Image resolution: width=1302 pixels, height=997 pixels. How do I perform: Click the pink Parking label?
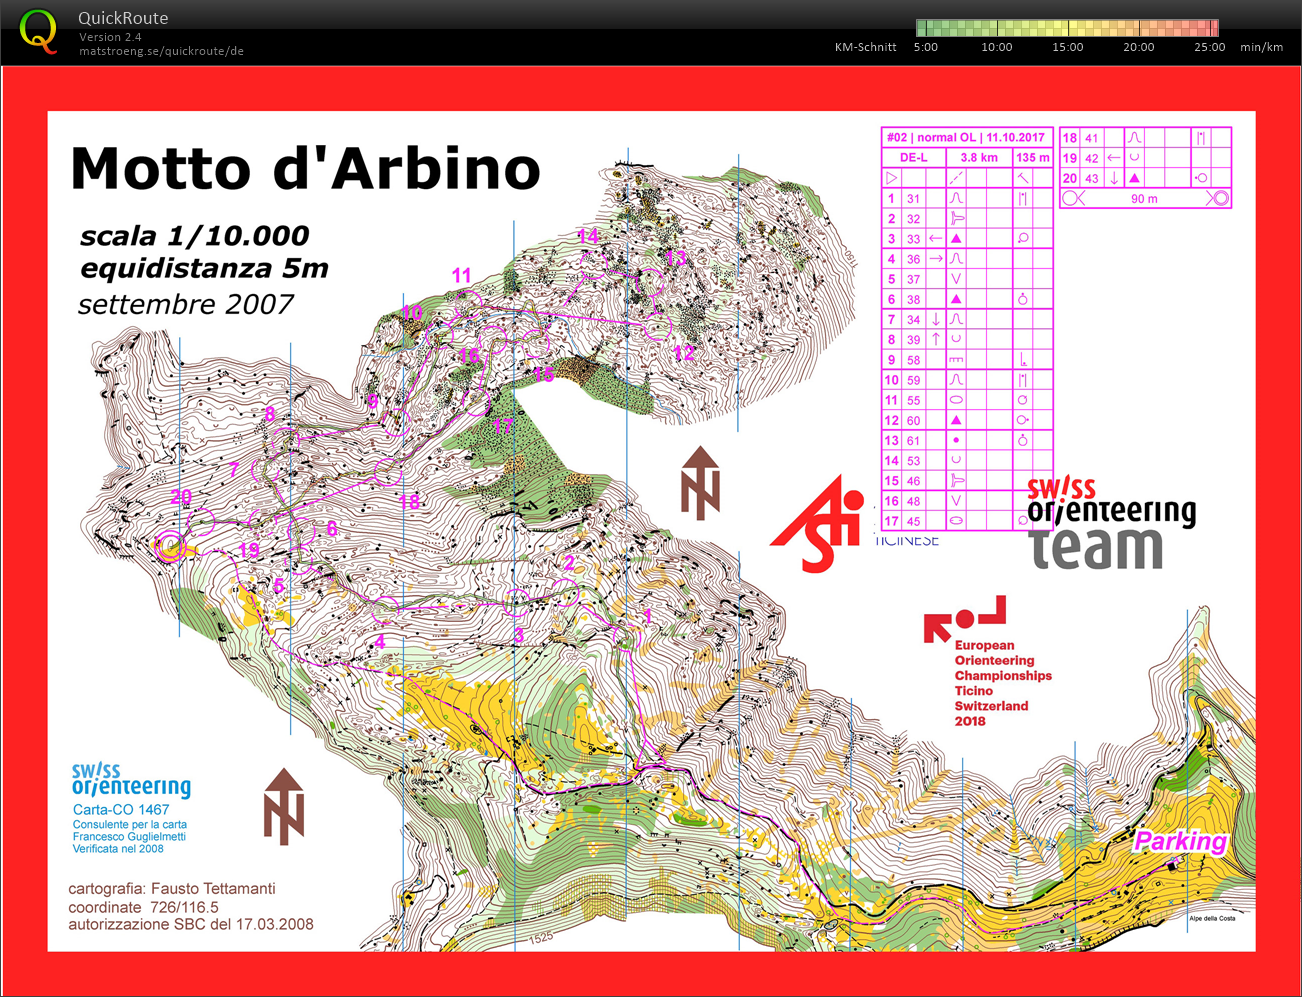(x=1180, y=841)
